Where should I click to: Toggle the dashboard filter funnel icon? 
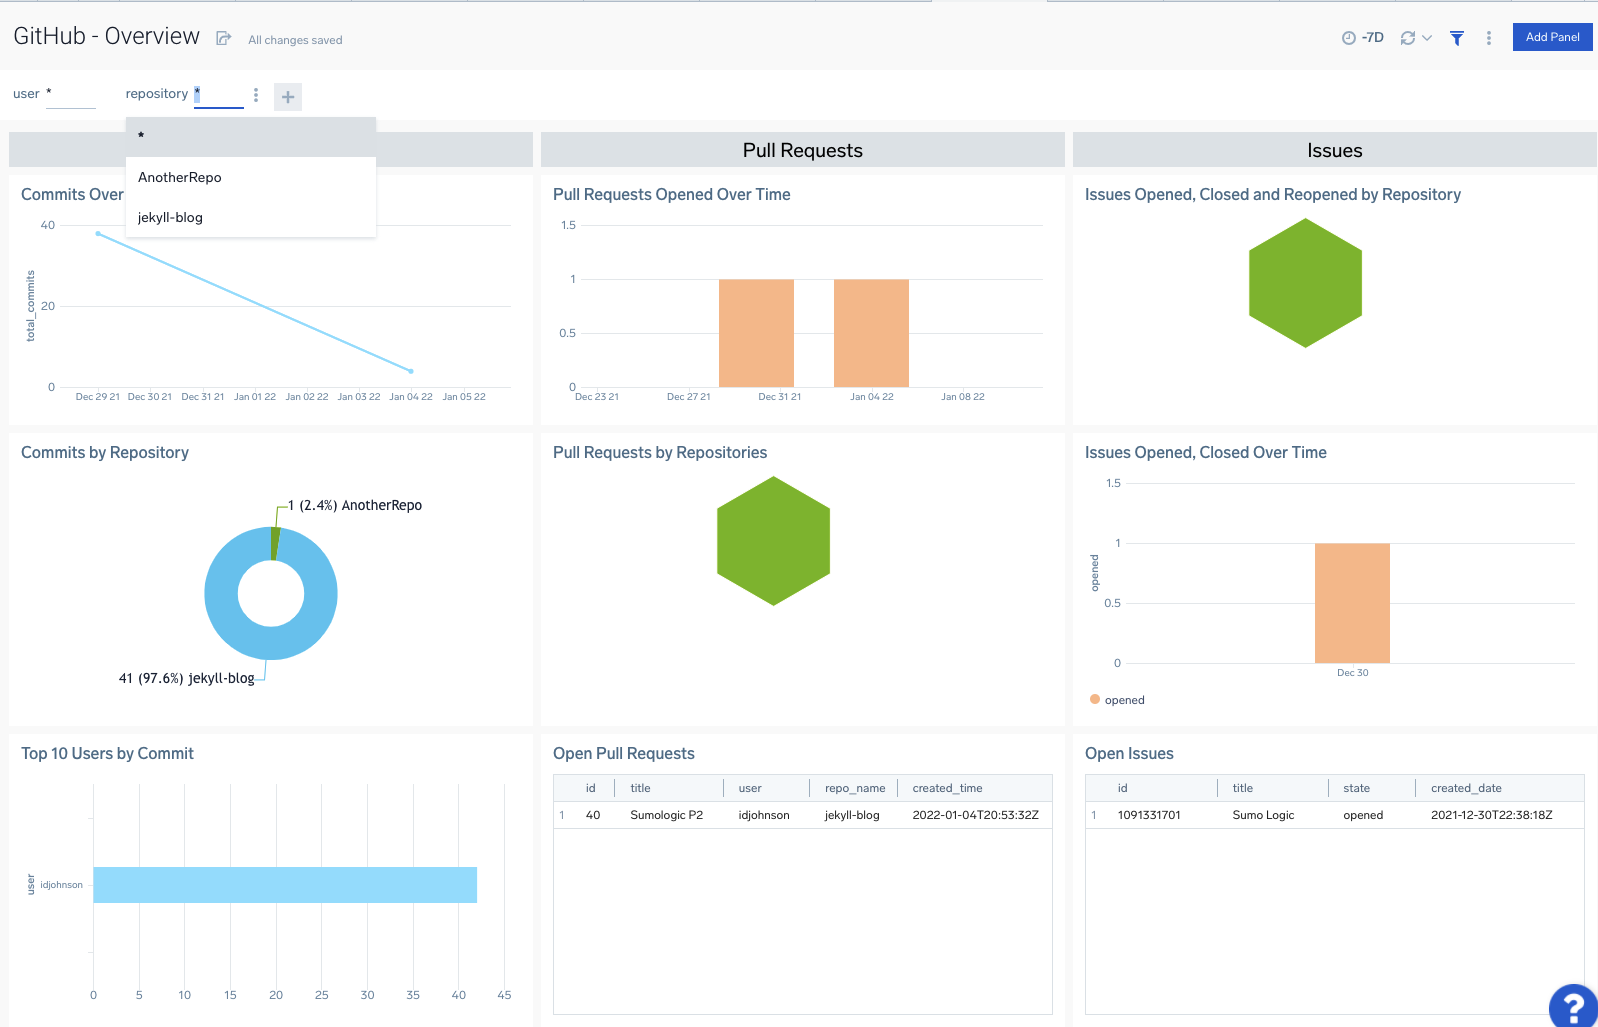[x=1457, y=38]
